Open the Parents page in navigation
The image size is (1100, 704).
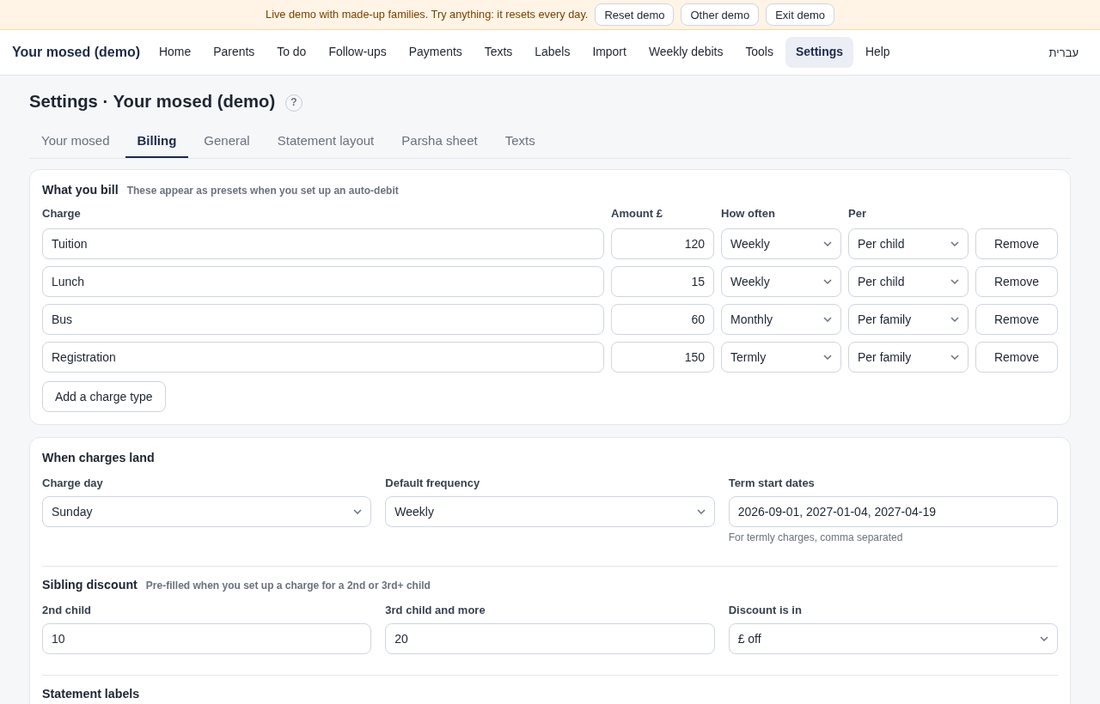click(x=234, y=52)
